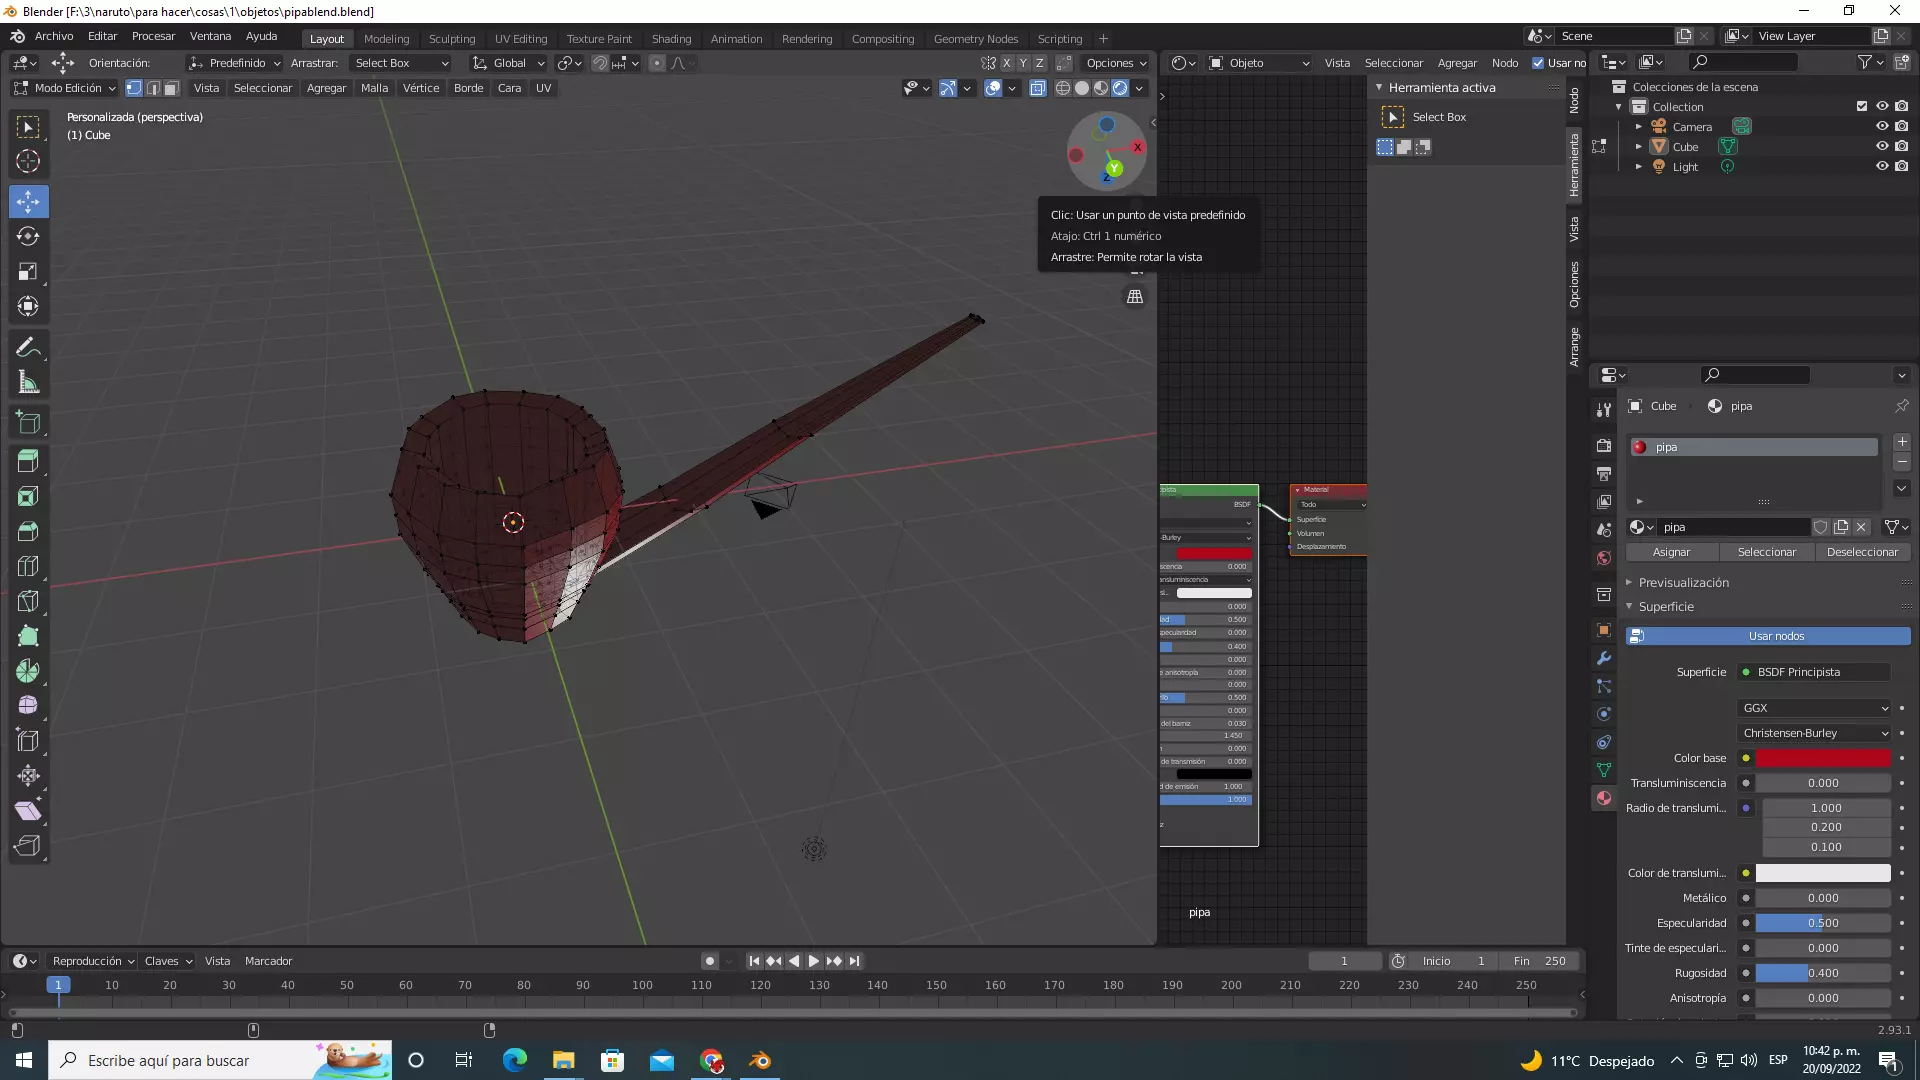Select the Rotate tool in left toolbar
This screenshot has width=1920, height=1080.
28,237
